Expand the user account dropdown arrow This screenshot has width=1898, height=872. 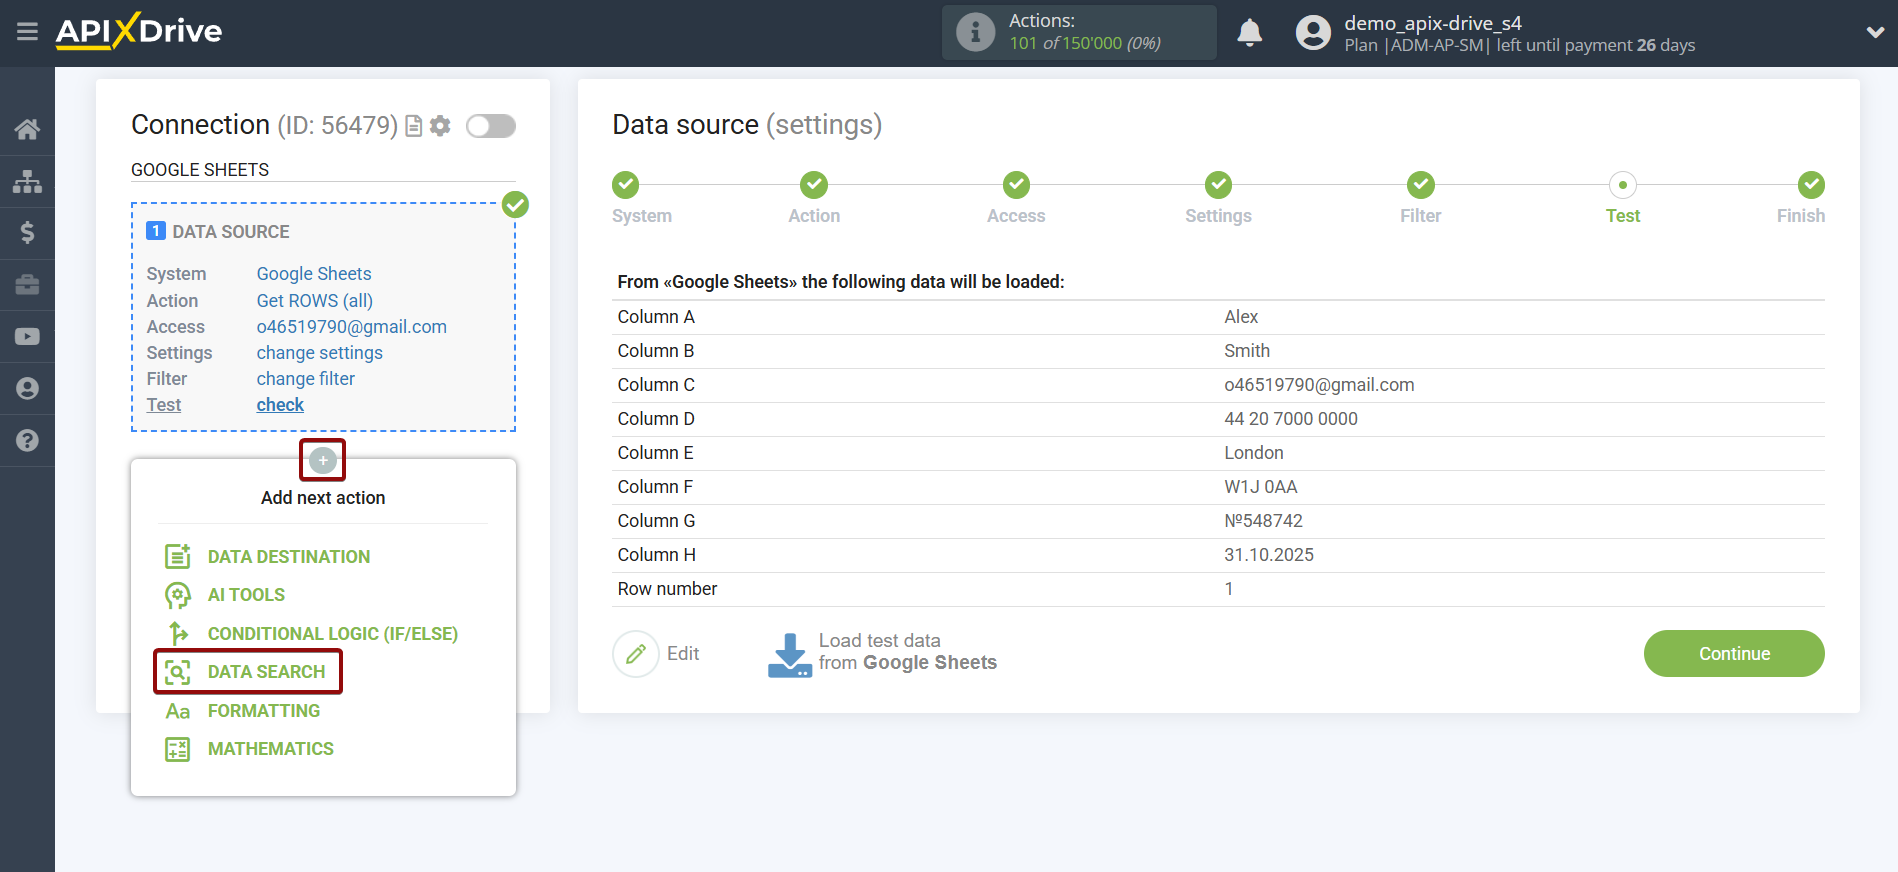[x=1875, y=32]
